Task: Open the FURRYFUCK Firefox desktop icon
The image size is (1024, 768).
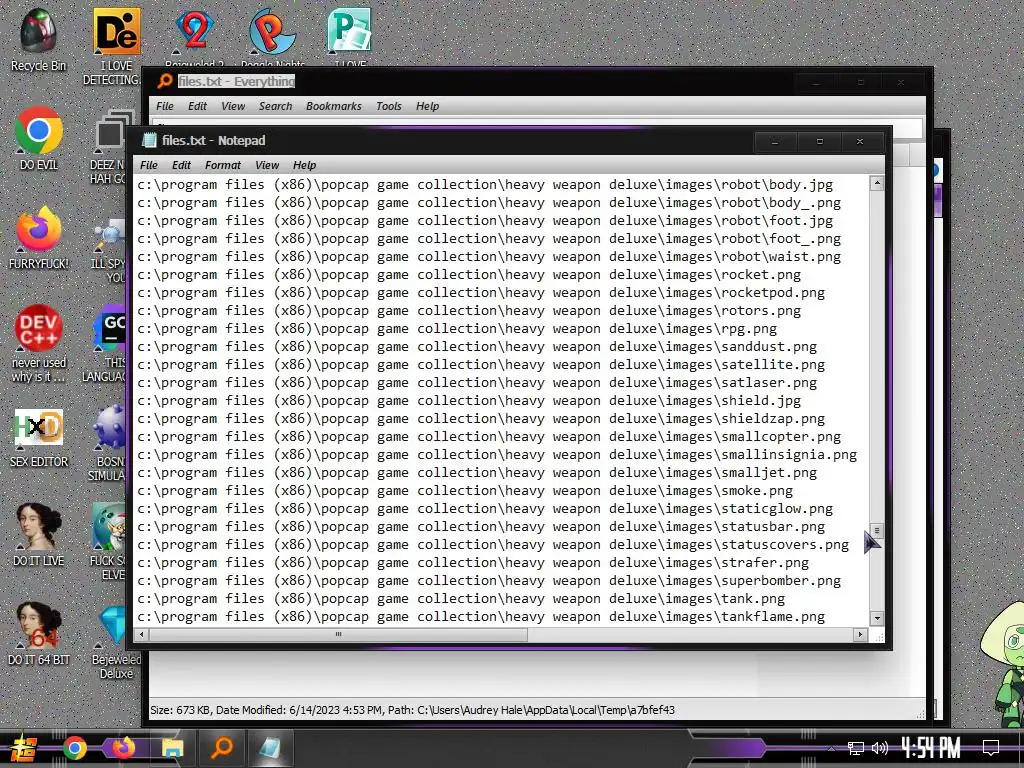Action: coord(39,238)
